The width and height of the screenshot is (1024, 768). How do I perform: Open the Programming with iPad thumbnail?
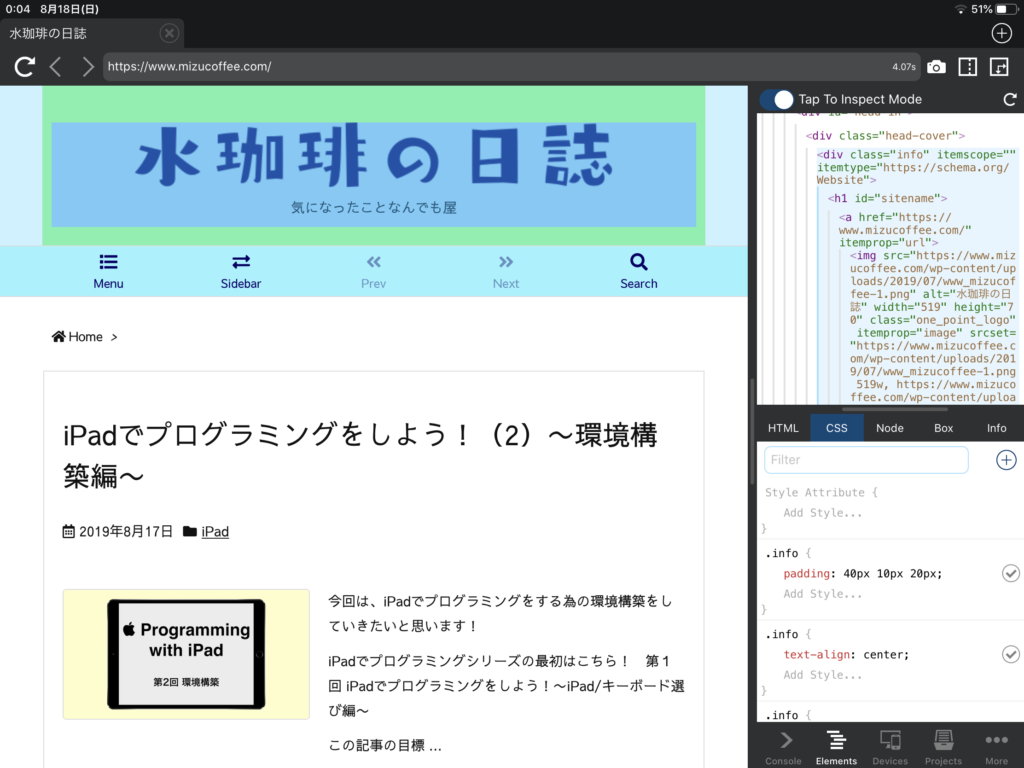(186, 654)
